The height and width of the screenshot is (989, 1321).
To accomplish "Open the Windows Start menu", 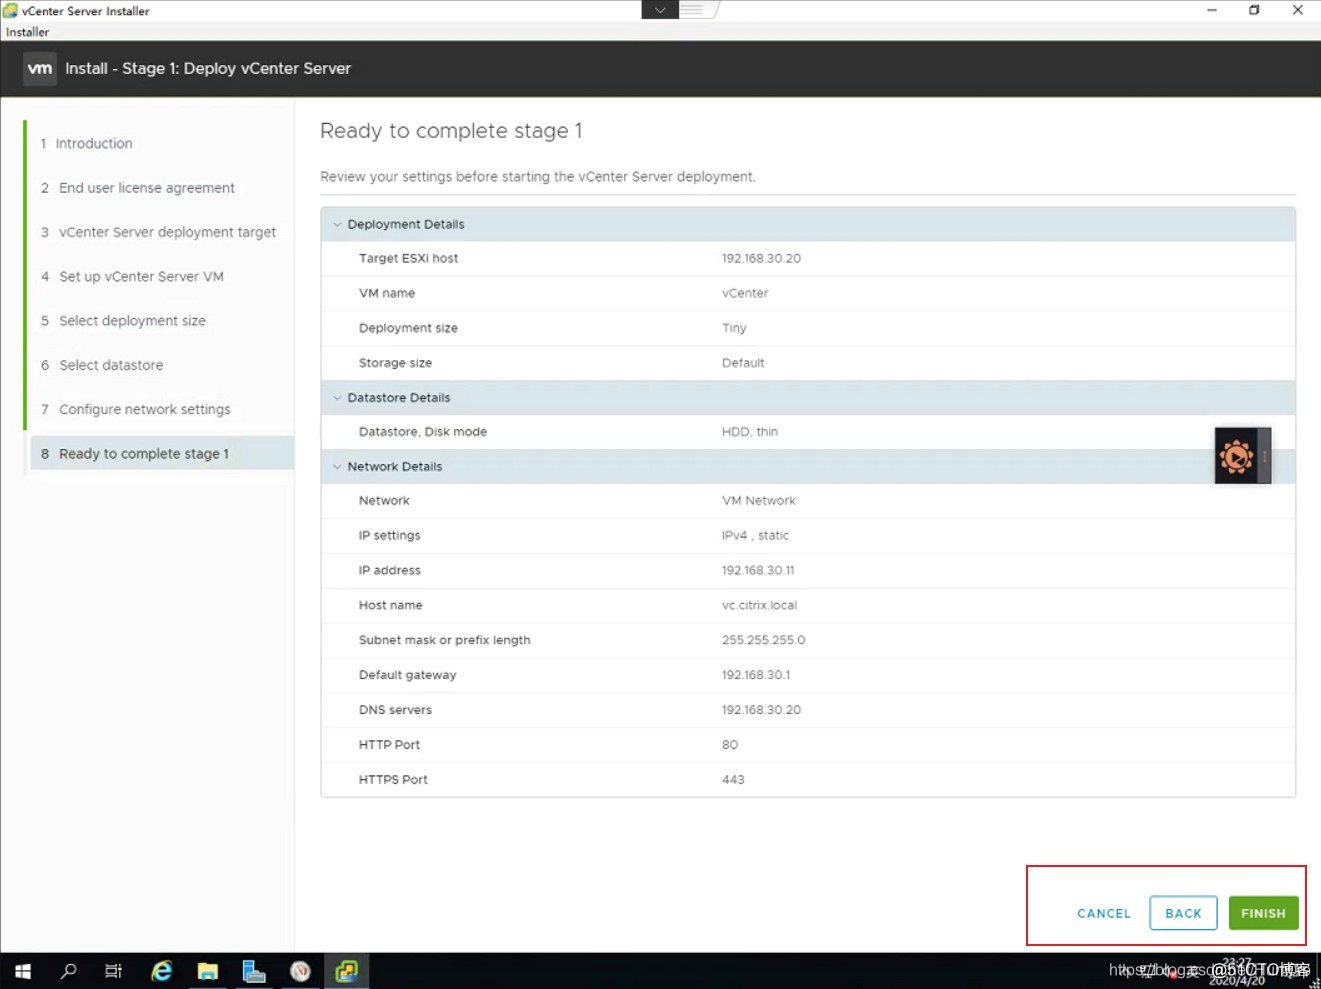I will (x=22, y=971).
